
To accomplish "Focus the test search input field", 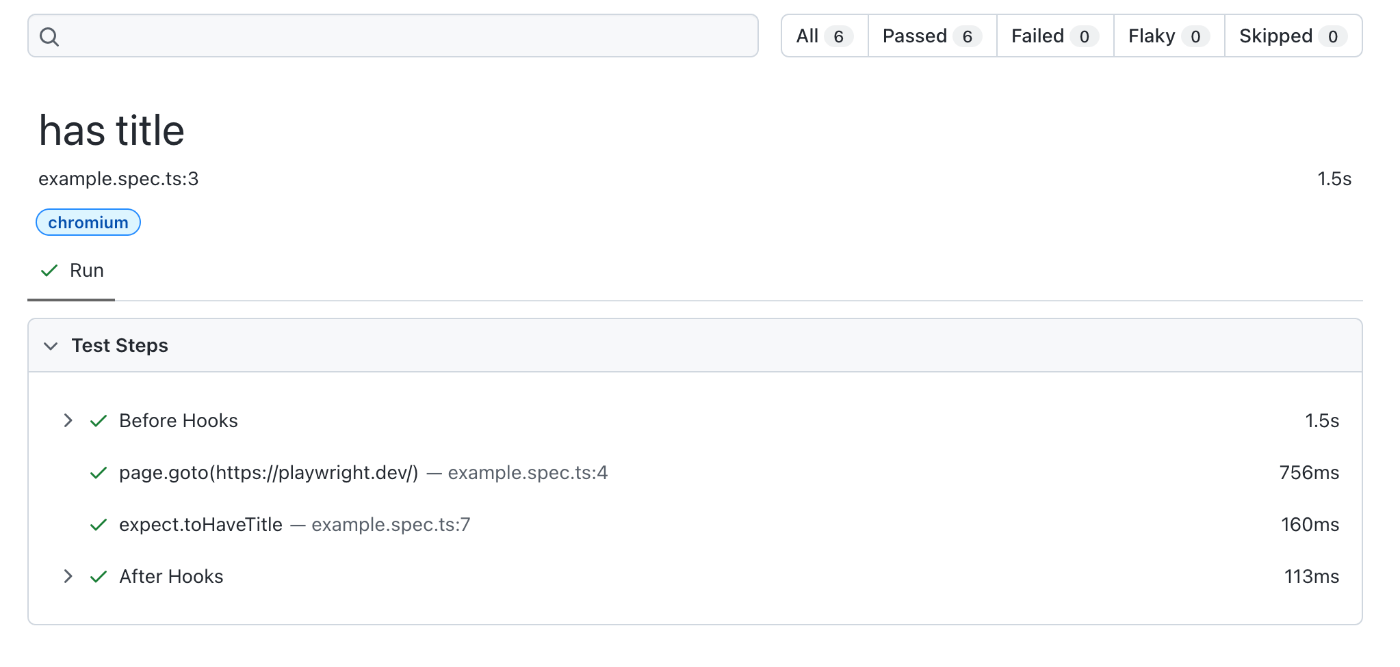I will pyautogui.click(x=393, y=36).
